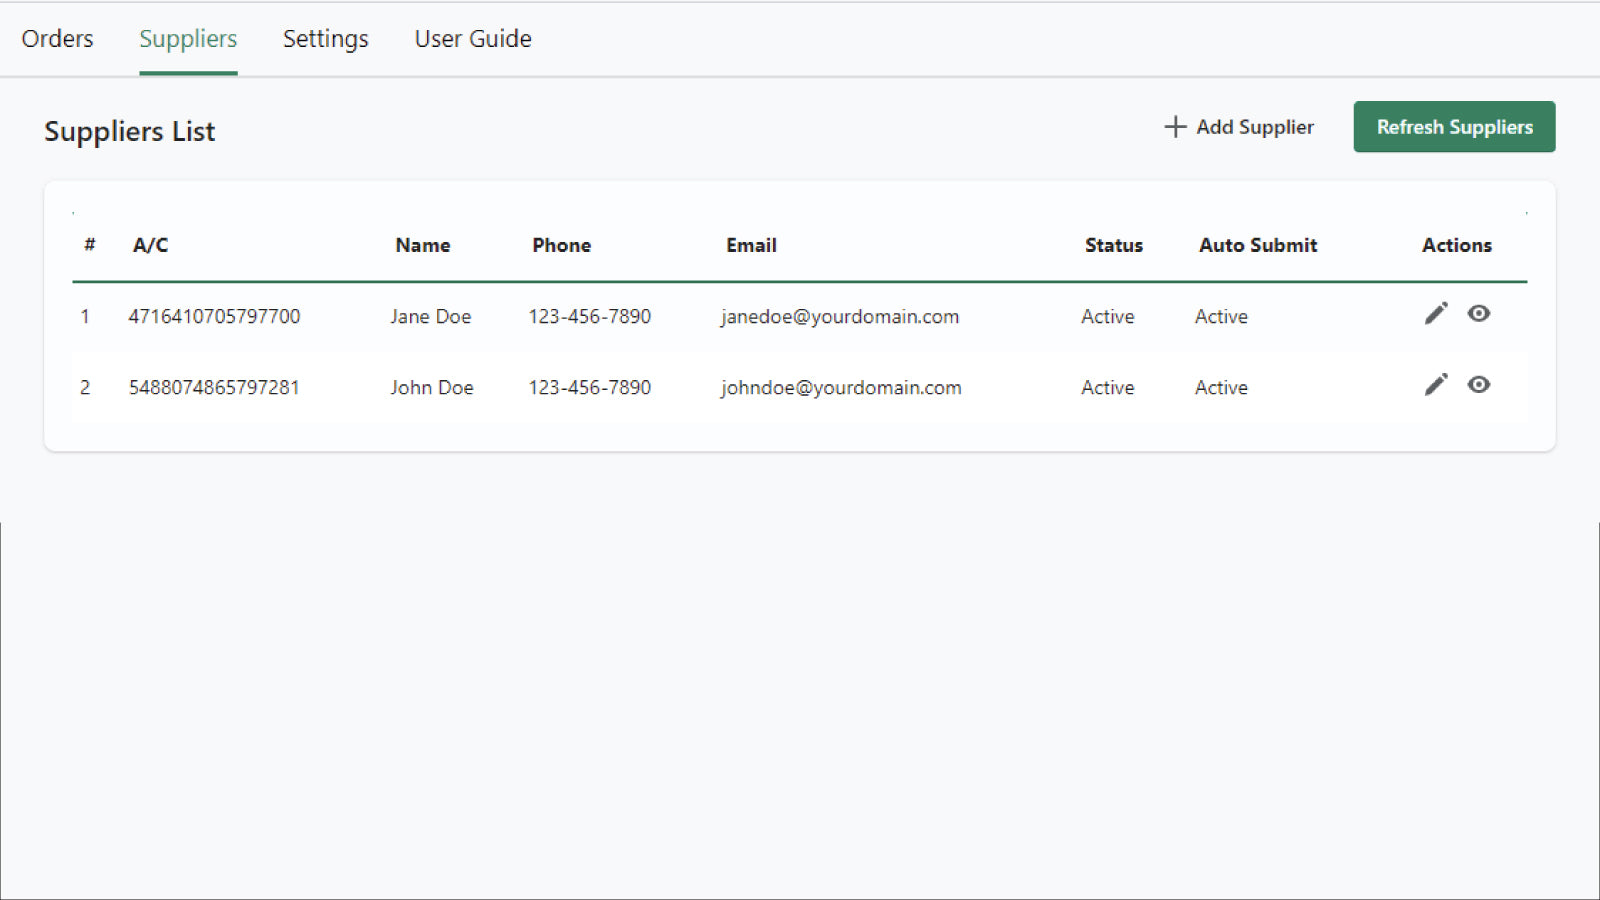Image resolution: width=1600 pixels, height=900 pixels.
Task: Switch to the Settings tab
Action: coord(325,39)
